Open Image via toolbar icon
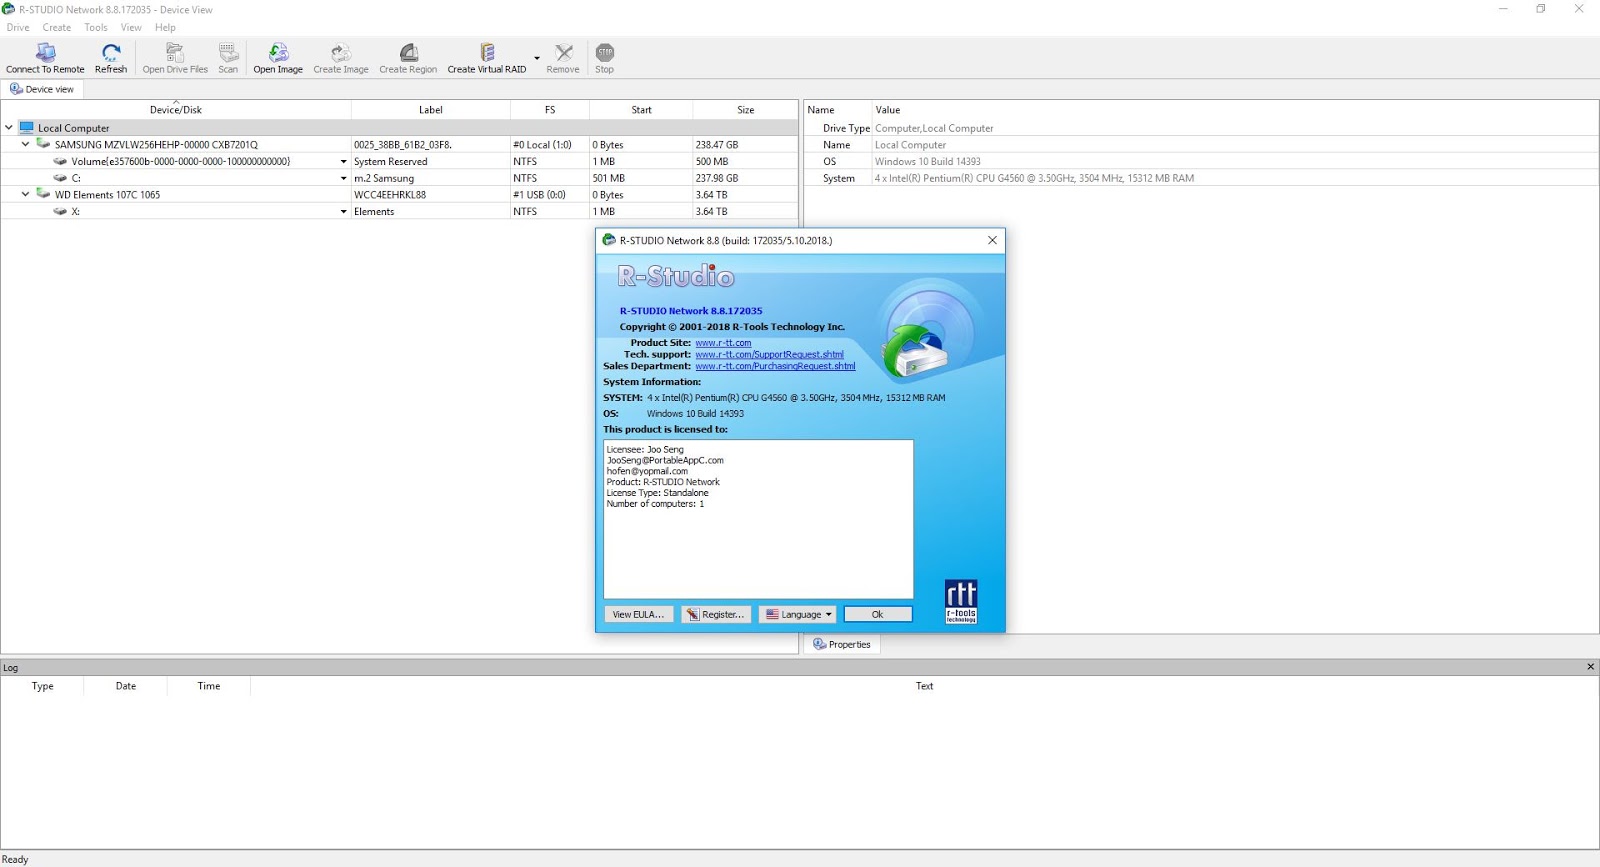This screenshot has height=867, width=1600. tap(278, 58)
